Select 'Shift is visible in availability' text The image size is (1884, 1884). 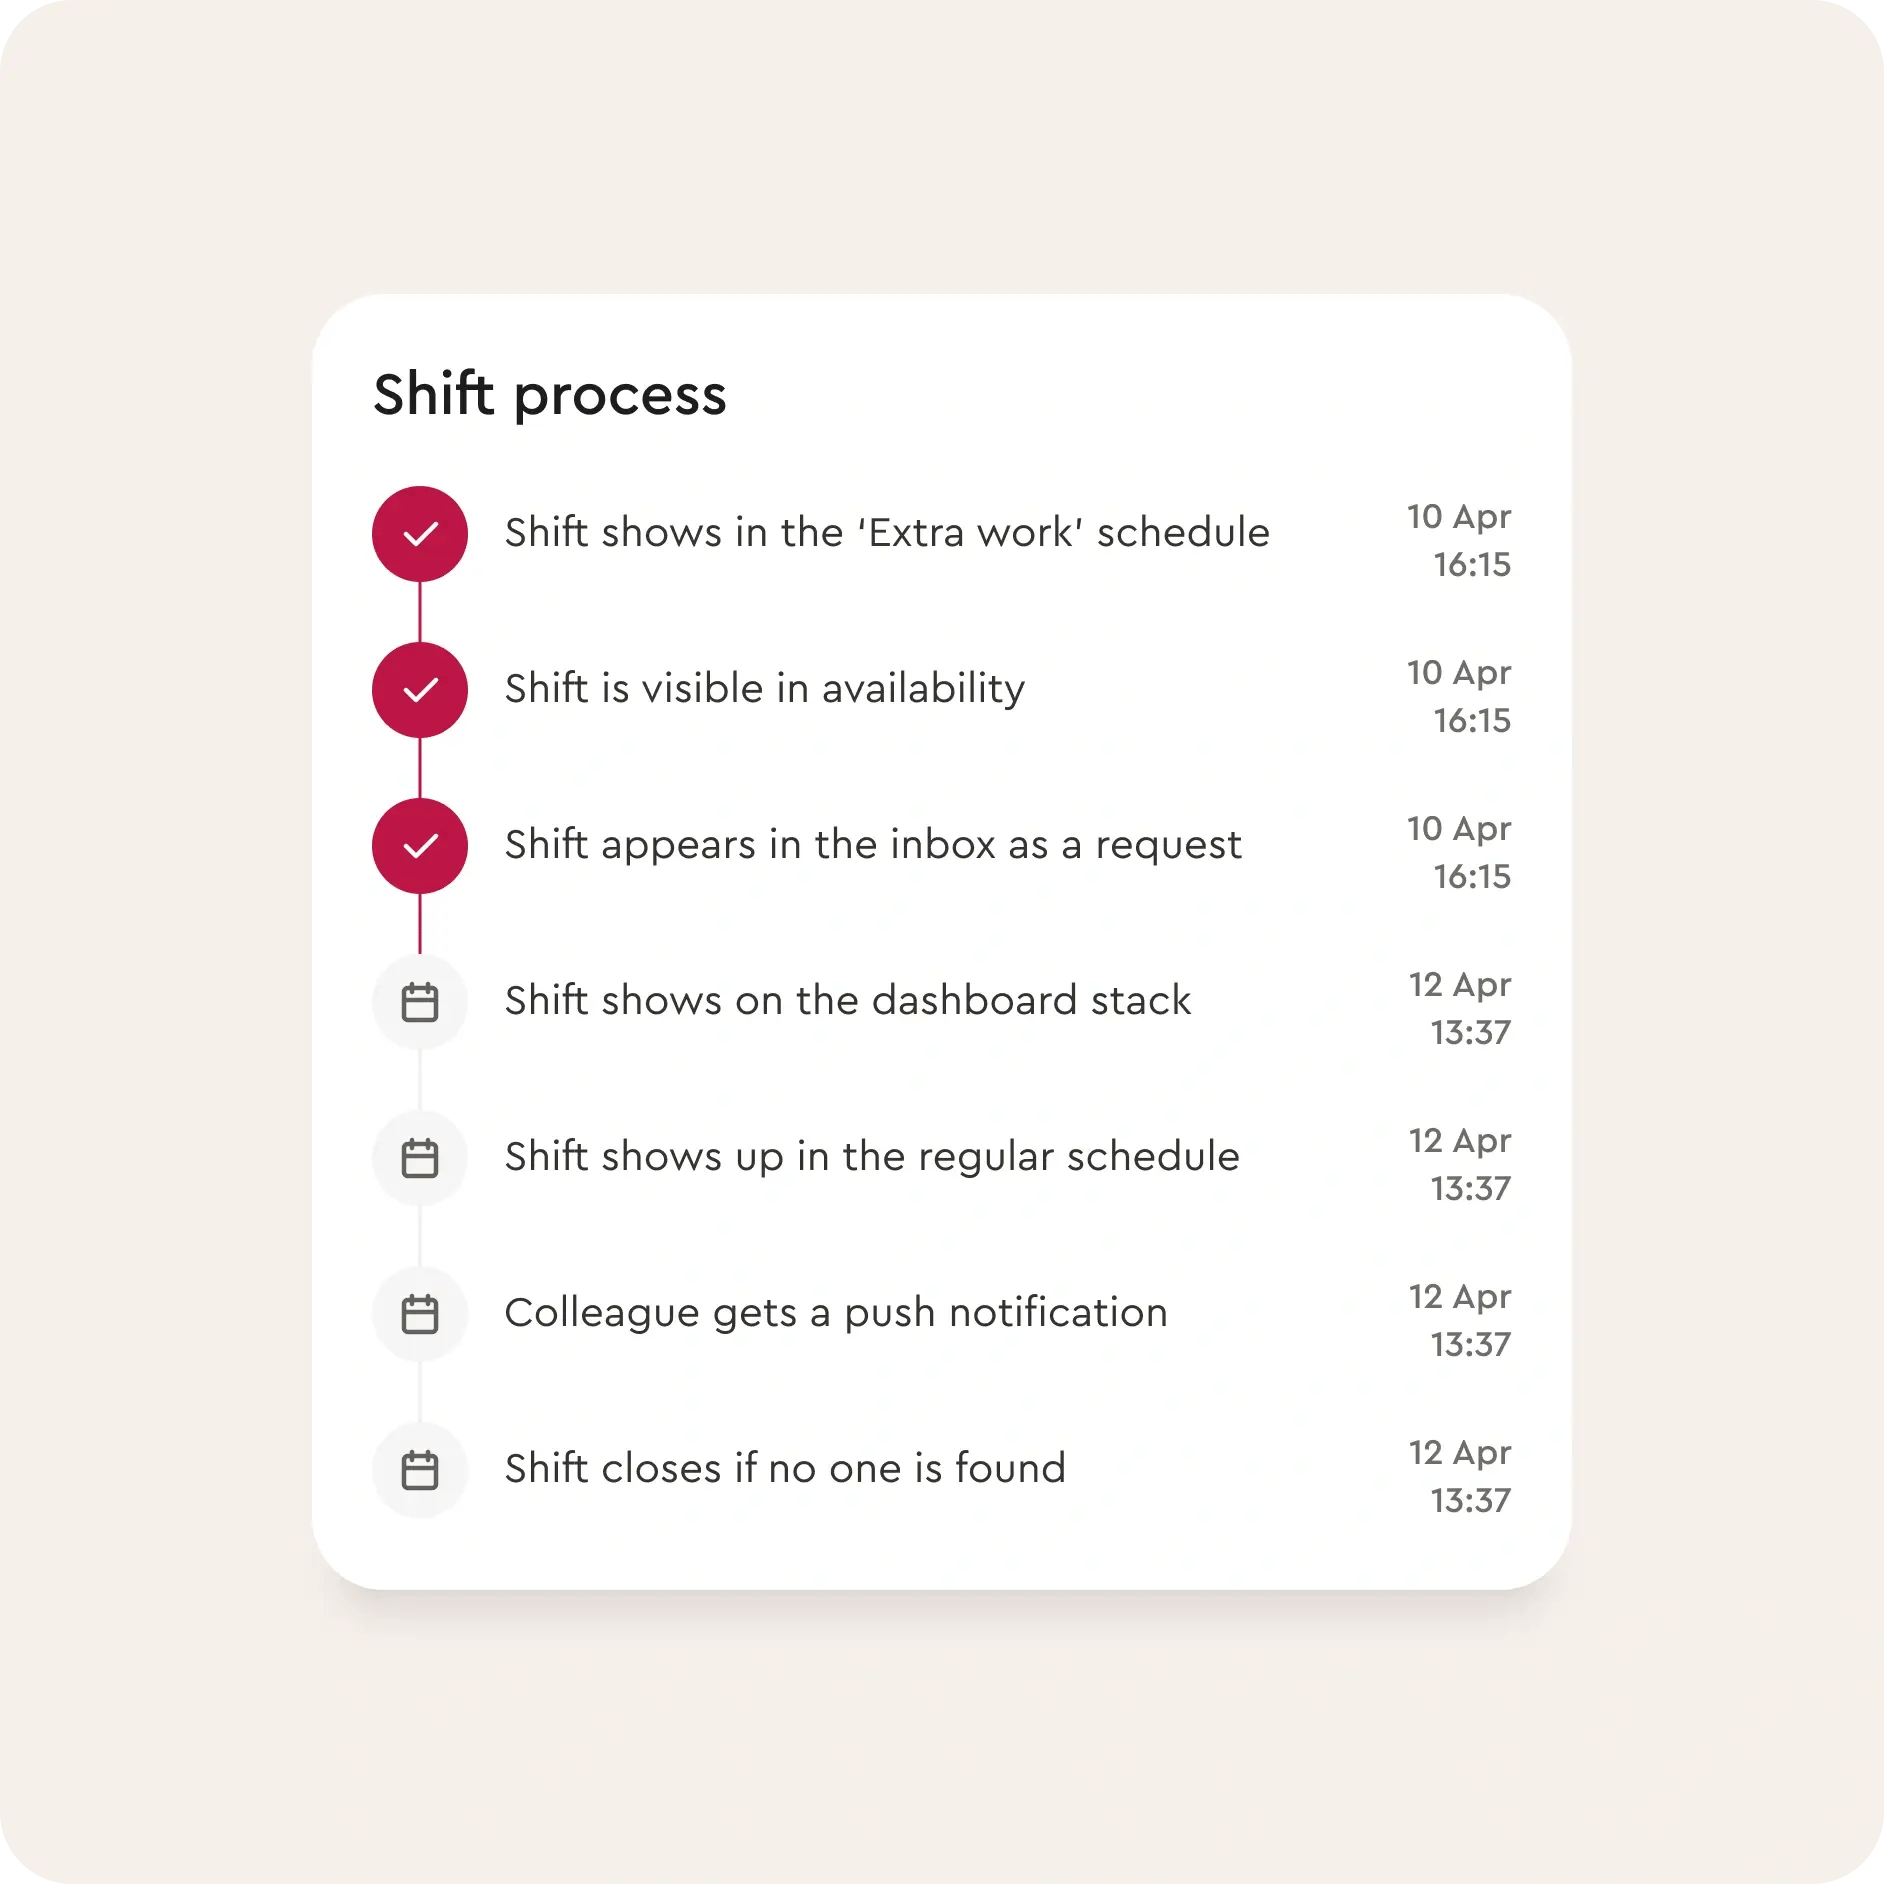point(764,688)
